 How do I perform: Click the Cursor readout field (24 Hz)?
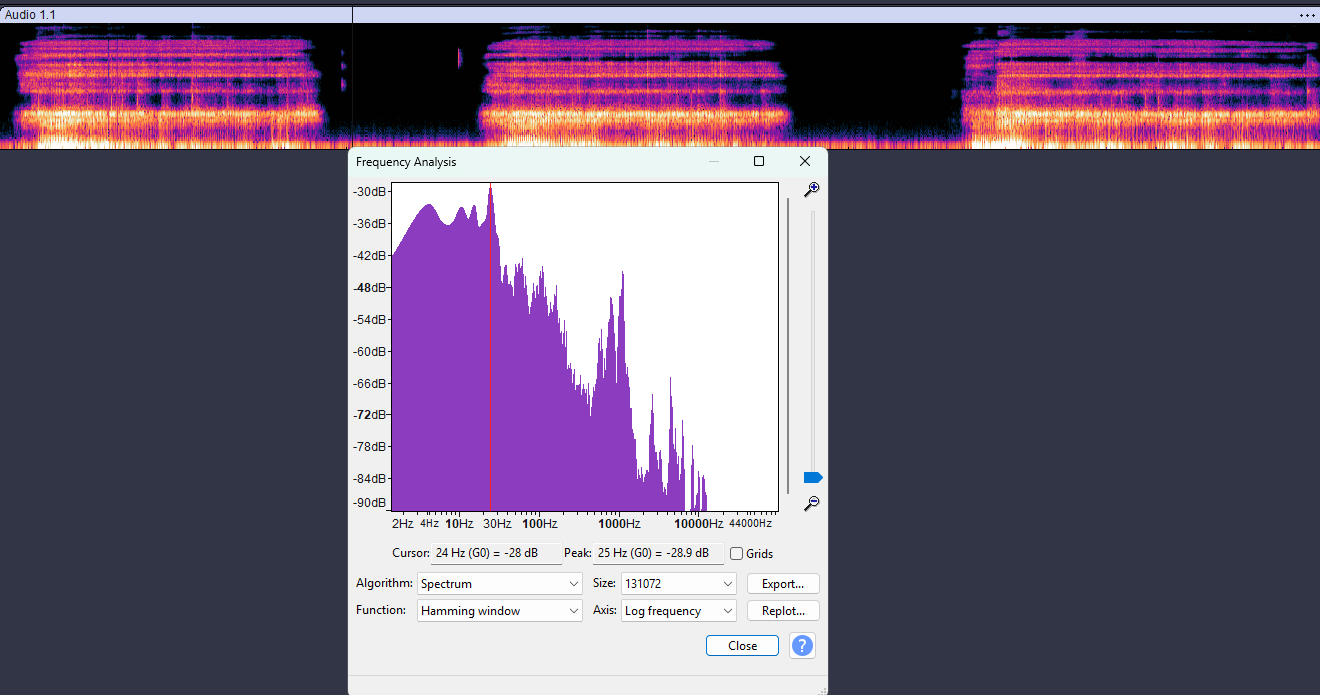pyautogui.click(x=497, y=553)
